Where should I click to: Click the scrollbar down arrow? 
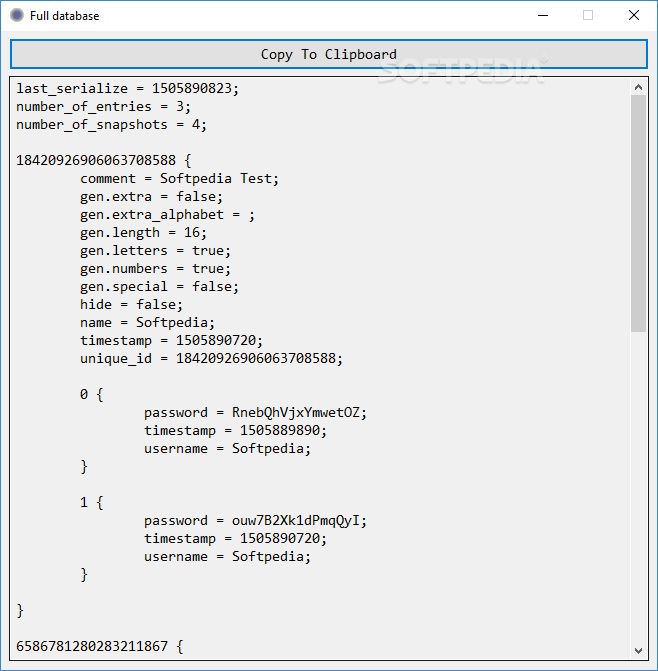pos(638,650)
